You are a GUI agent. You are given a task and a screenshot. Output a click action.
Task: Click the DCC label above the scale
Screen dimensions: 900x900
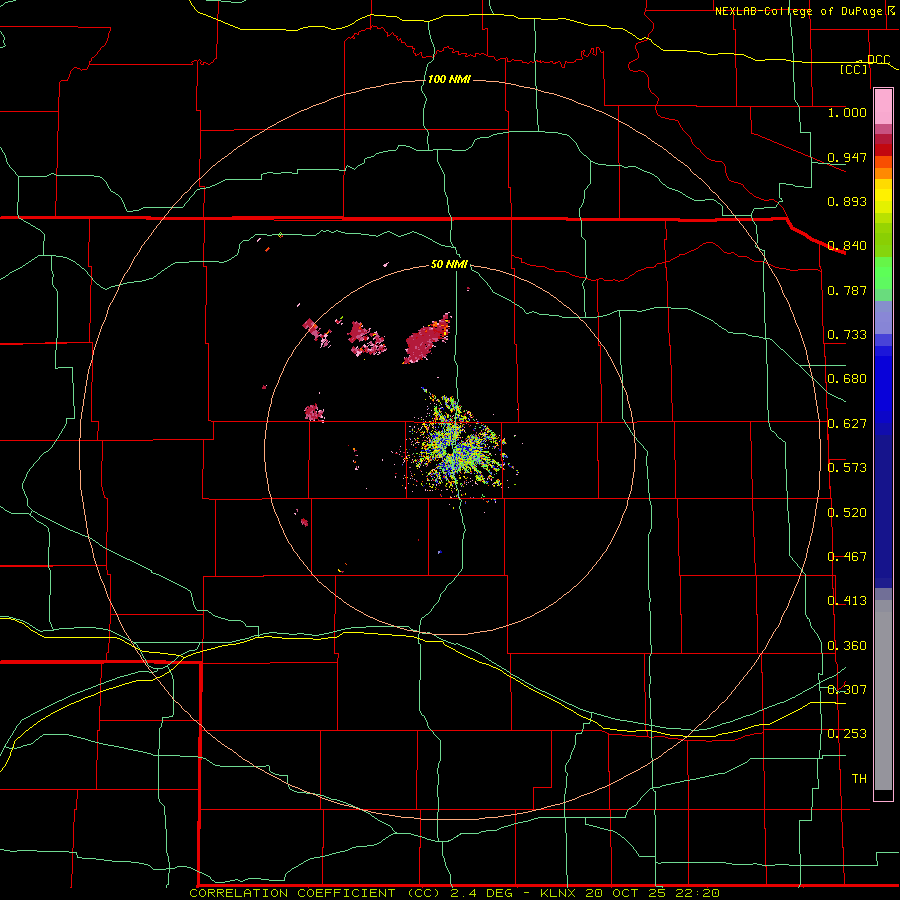(878, 60)
